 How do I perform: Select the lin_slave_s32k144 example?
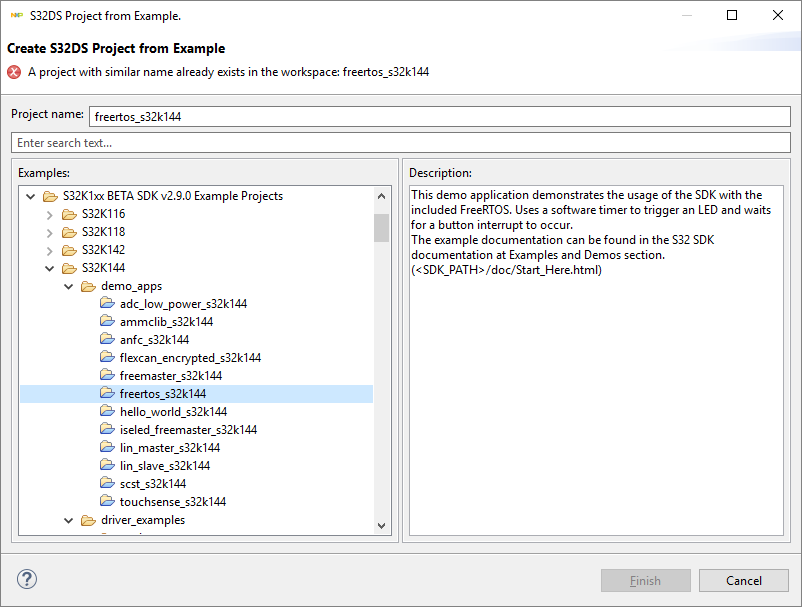coord(165,465)
